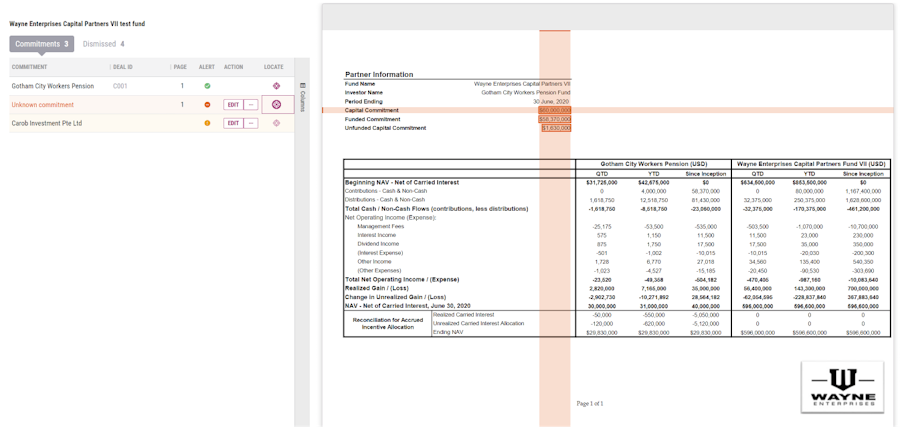Select Carob Investment Pte Ltd name
The width and height of the screenshot is (900, 427).
[x=46, y=123]
